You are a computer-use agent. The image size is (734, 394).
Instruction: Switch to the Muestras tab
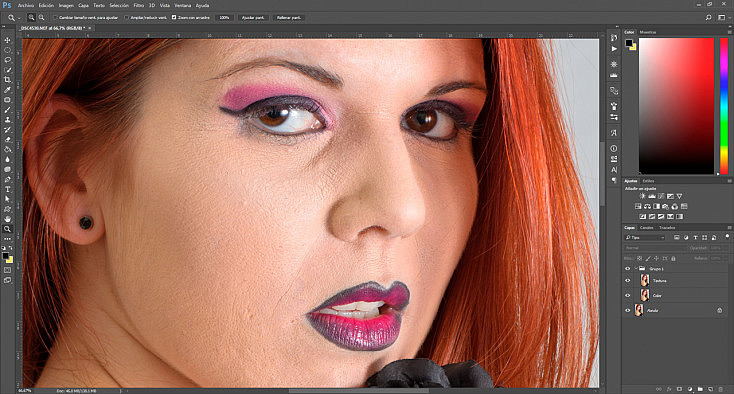click(x=648, y=32)
